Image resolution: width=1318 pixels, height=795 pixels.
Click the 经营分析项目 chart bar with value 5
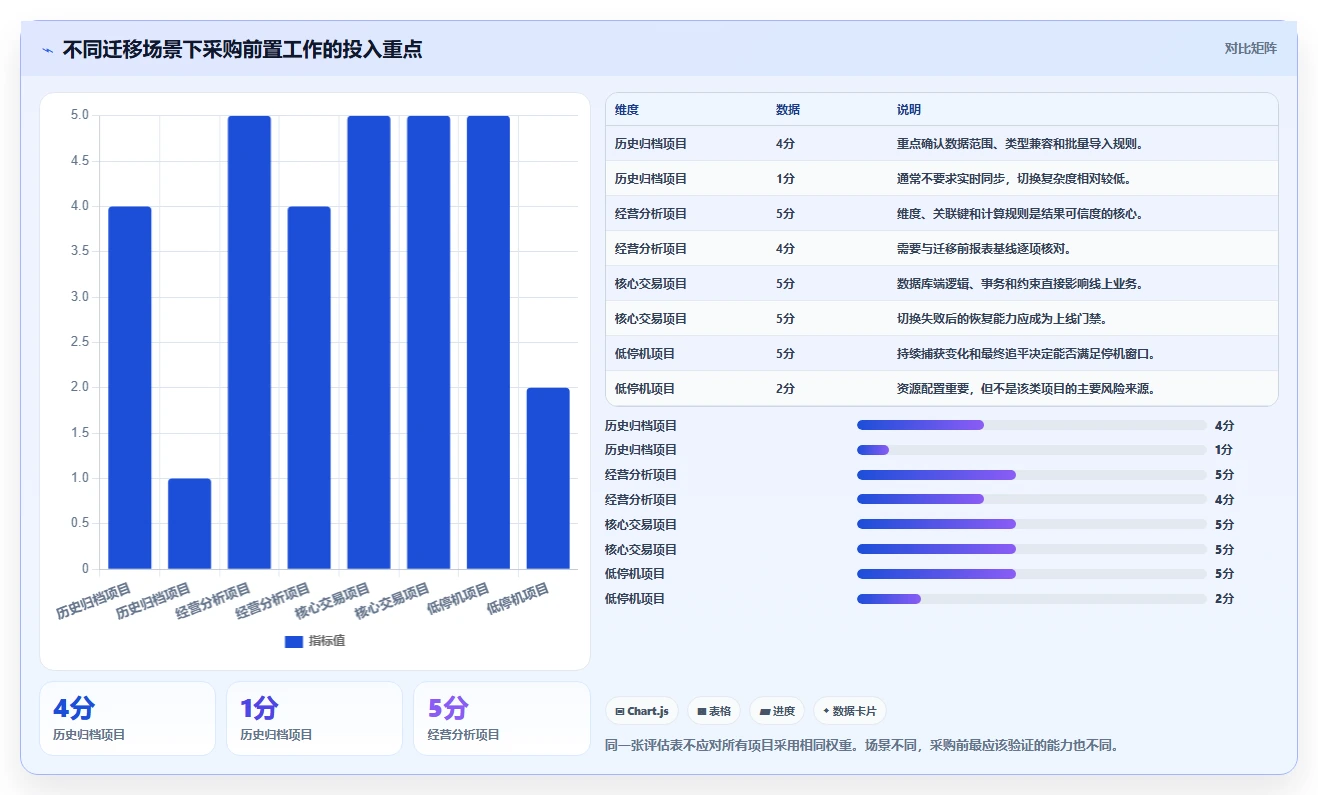click(x=249, y=342)
